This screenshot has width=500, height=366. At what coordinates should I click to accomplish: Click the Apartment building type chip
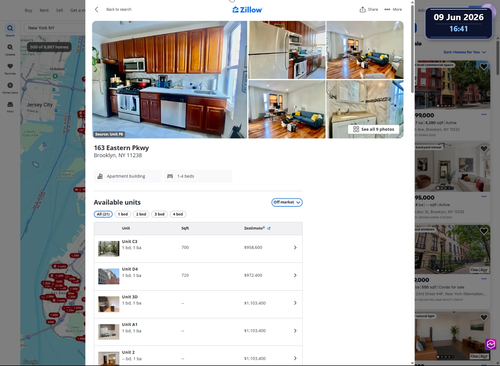point(128,176)
